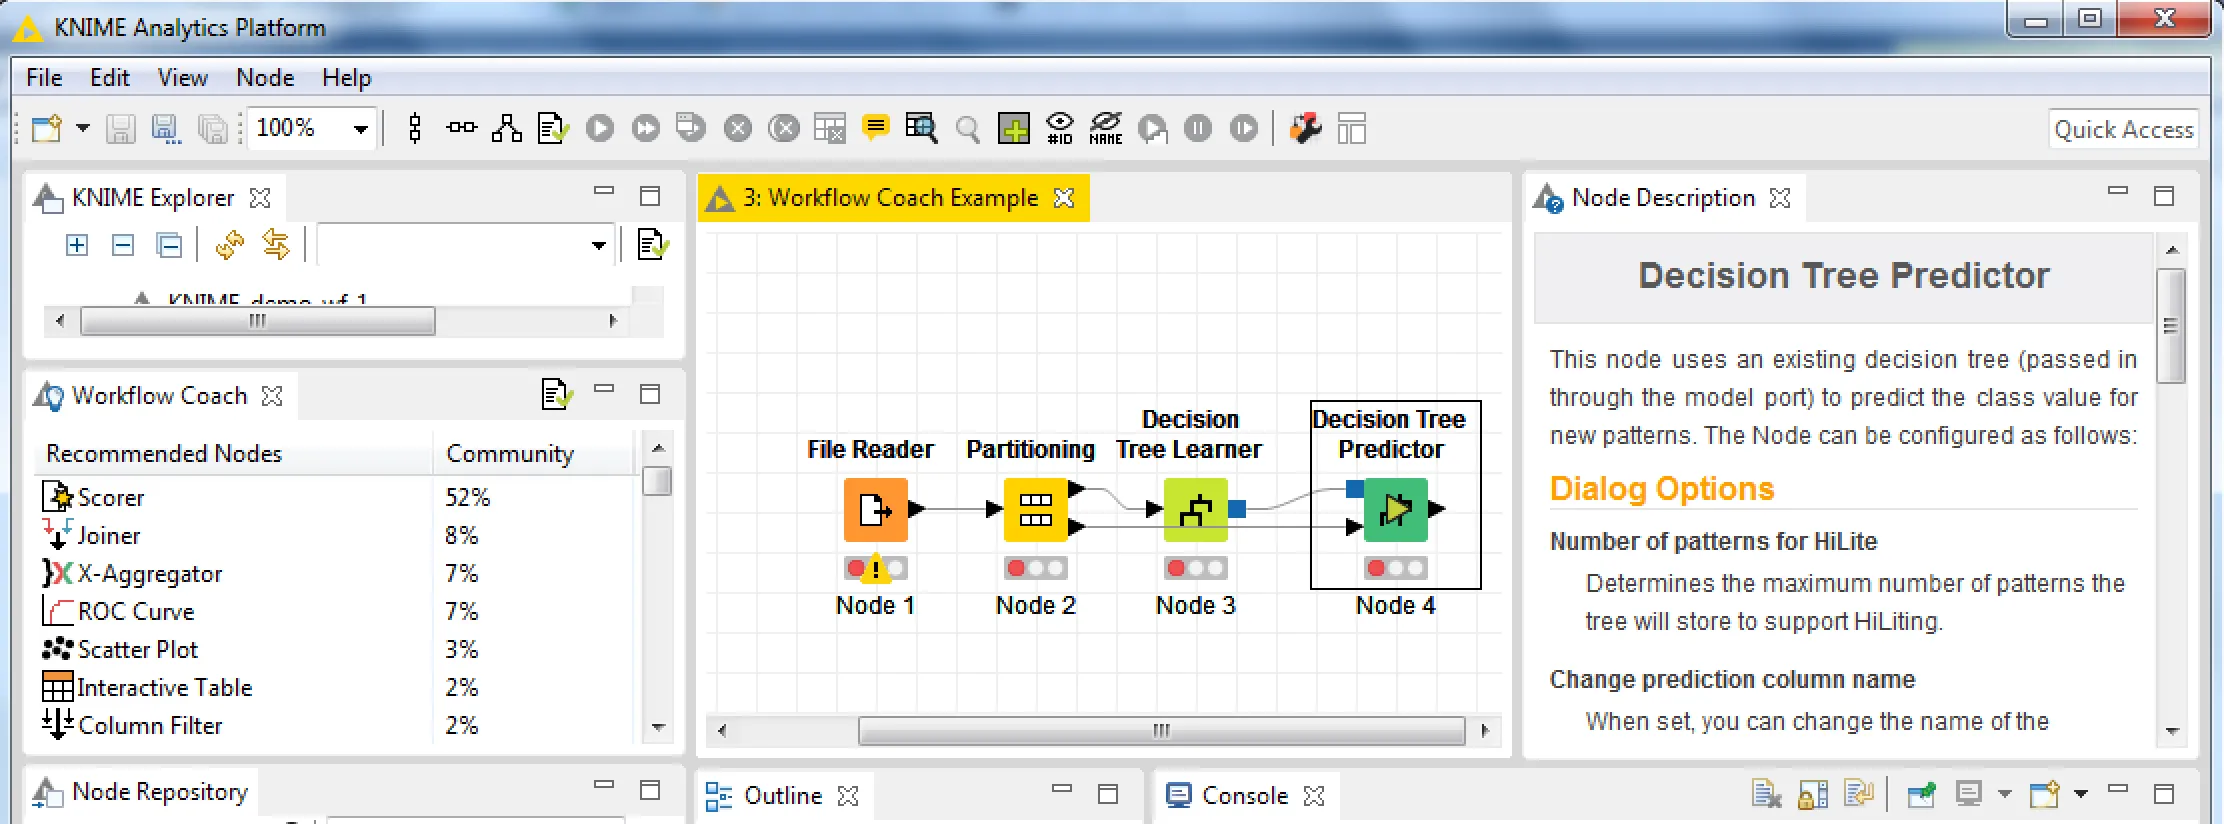Viewport: 2224px width, 824px height.
Task: Click the Save As toolbar icon
Action: point(166,128)
